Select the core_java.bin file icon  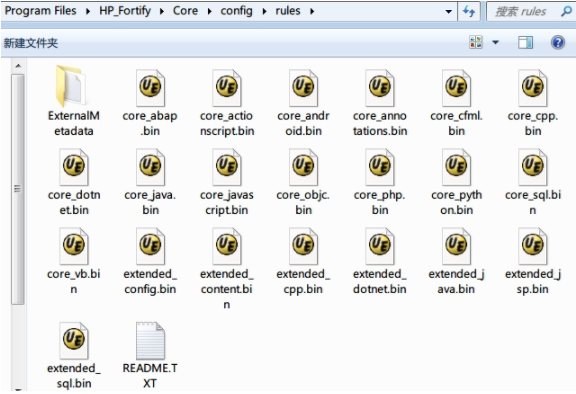(x=150, y=167)
